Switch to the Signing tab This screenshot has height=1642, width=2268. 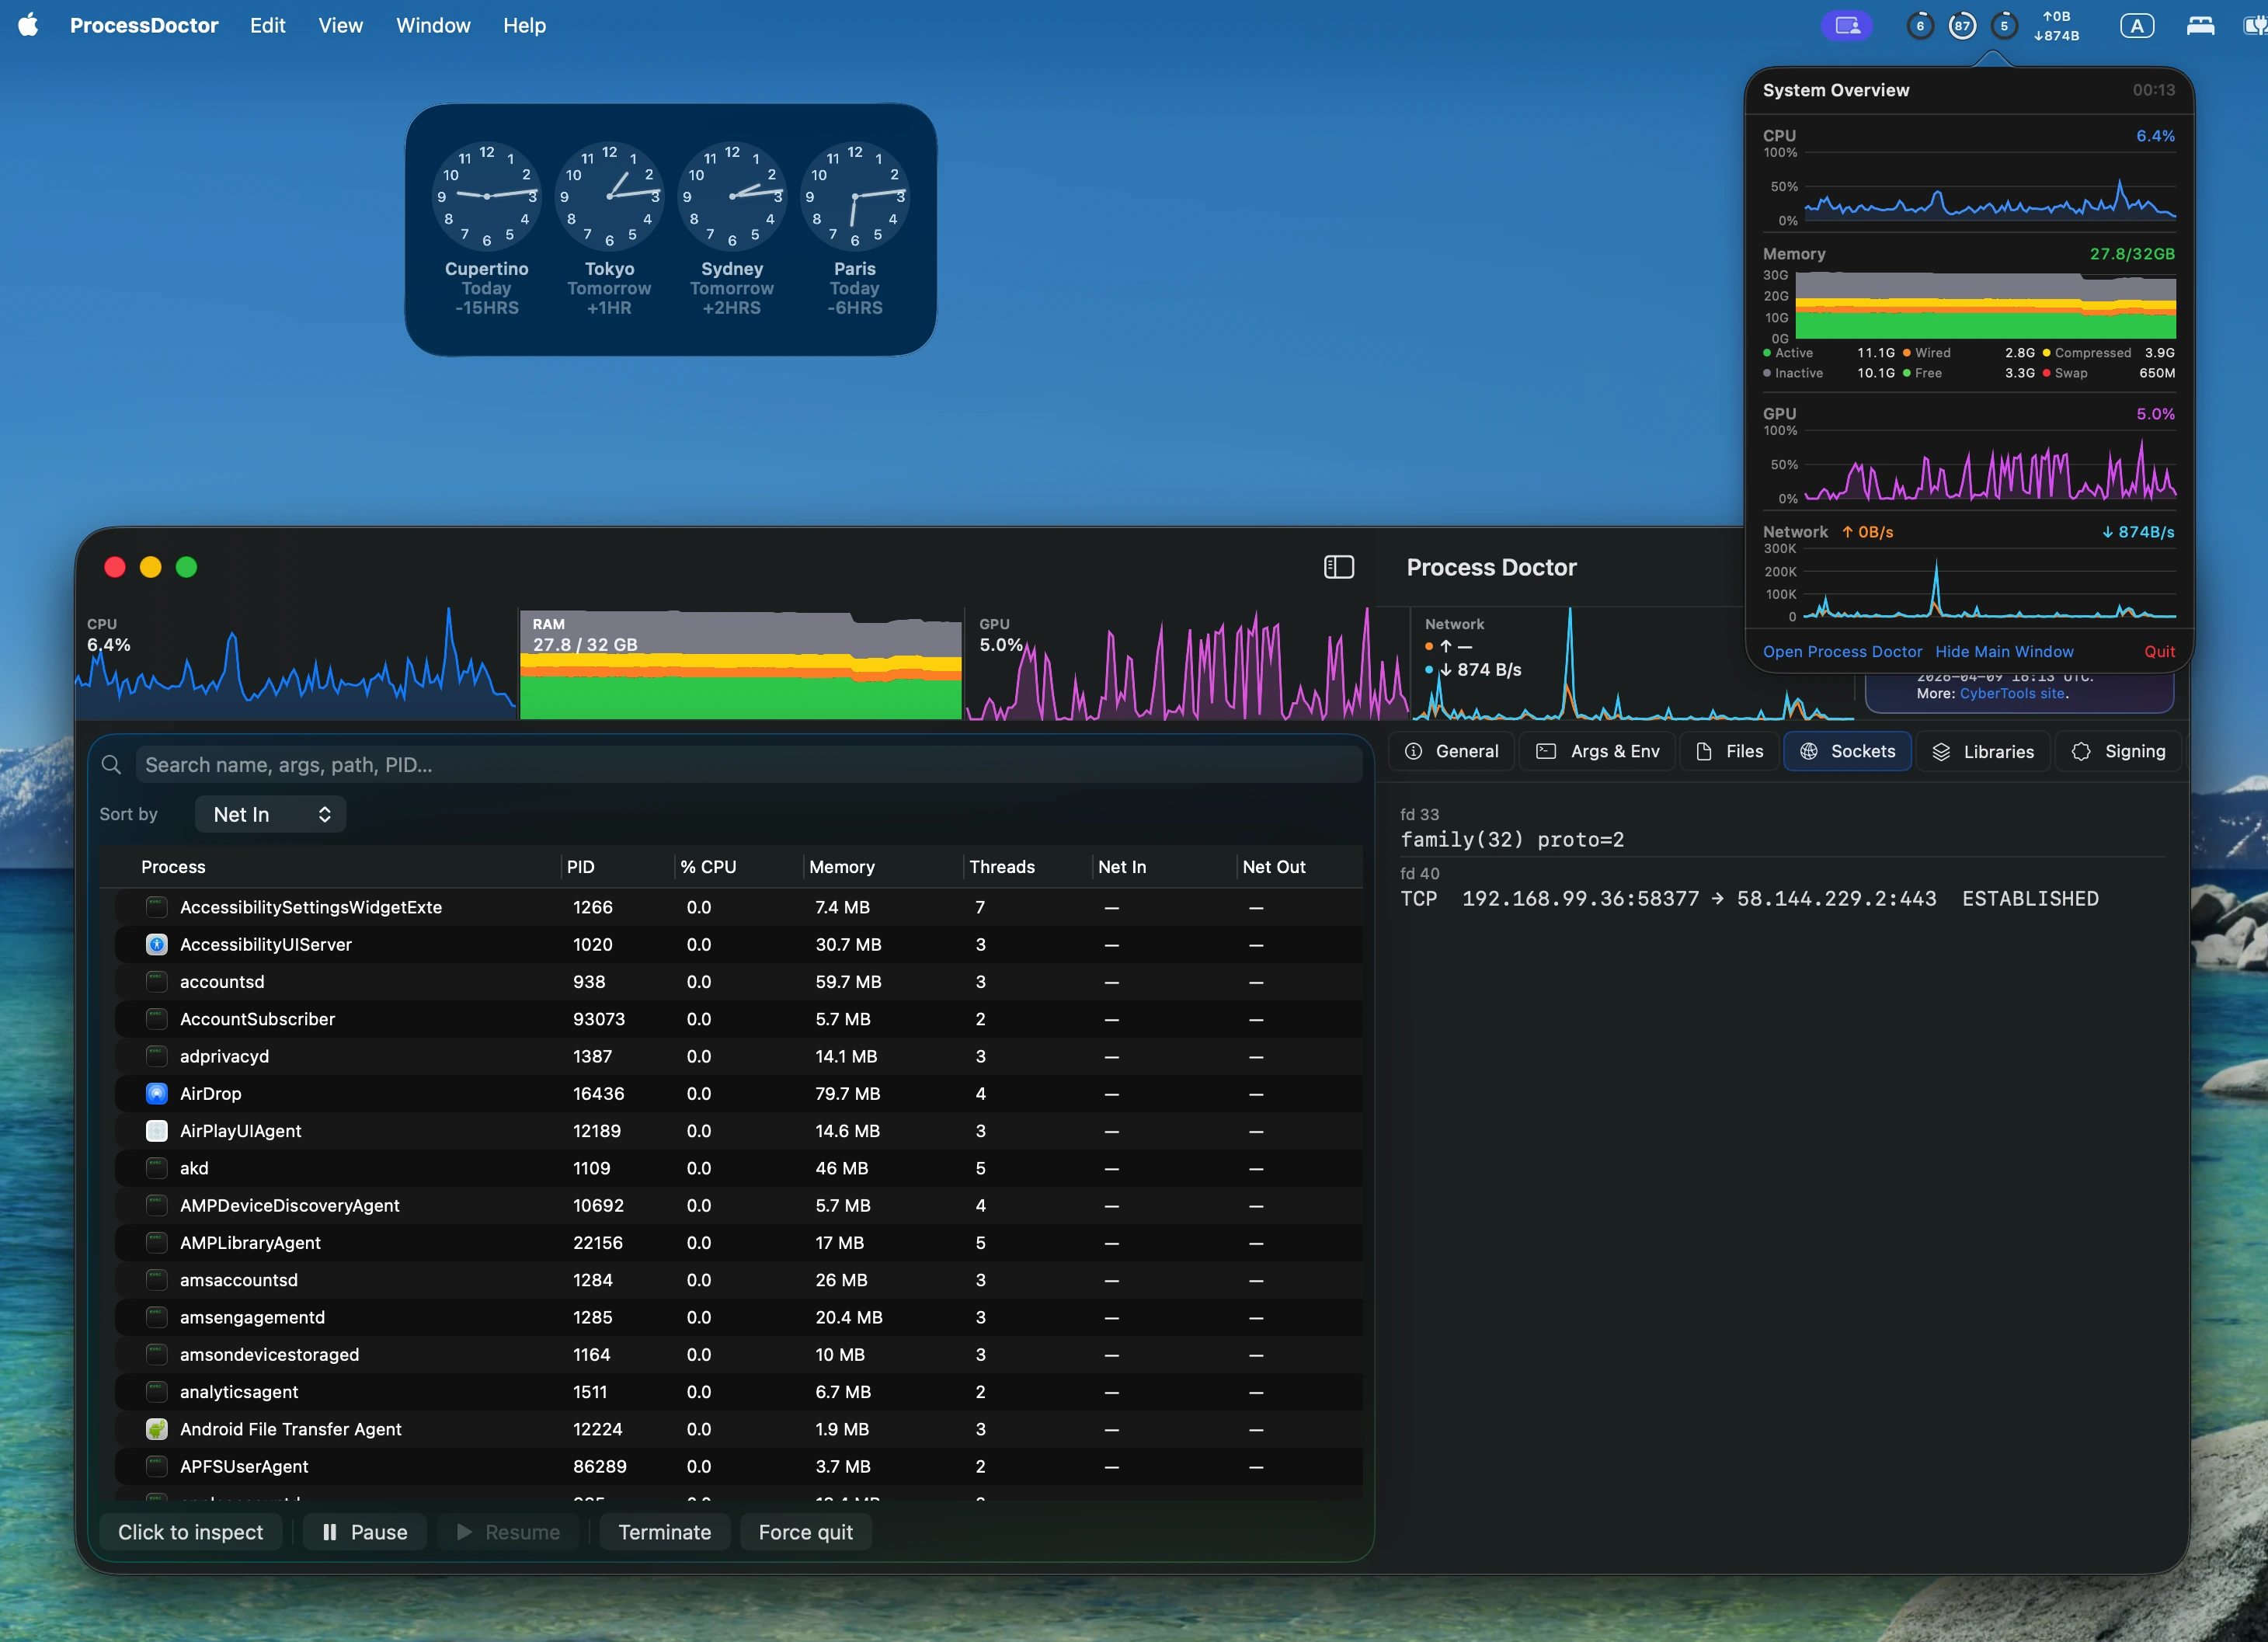tap(2118, 751)
